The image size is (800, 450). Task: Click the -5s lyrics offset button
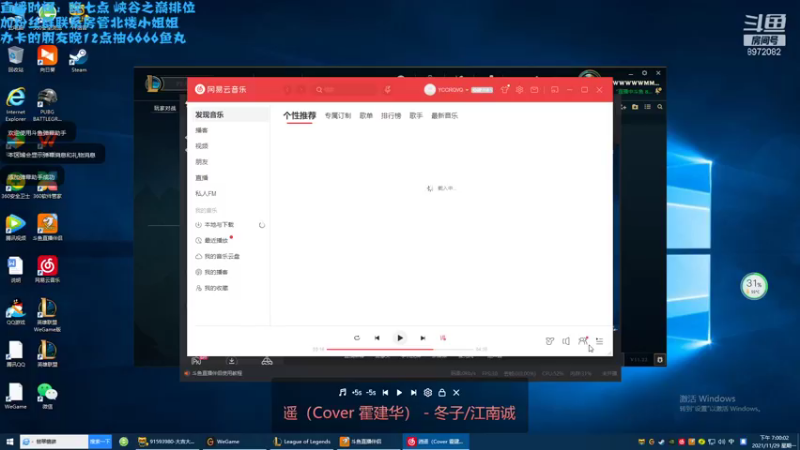(371, 392)
